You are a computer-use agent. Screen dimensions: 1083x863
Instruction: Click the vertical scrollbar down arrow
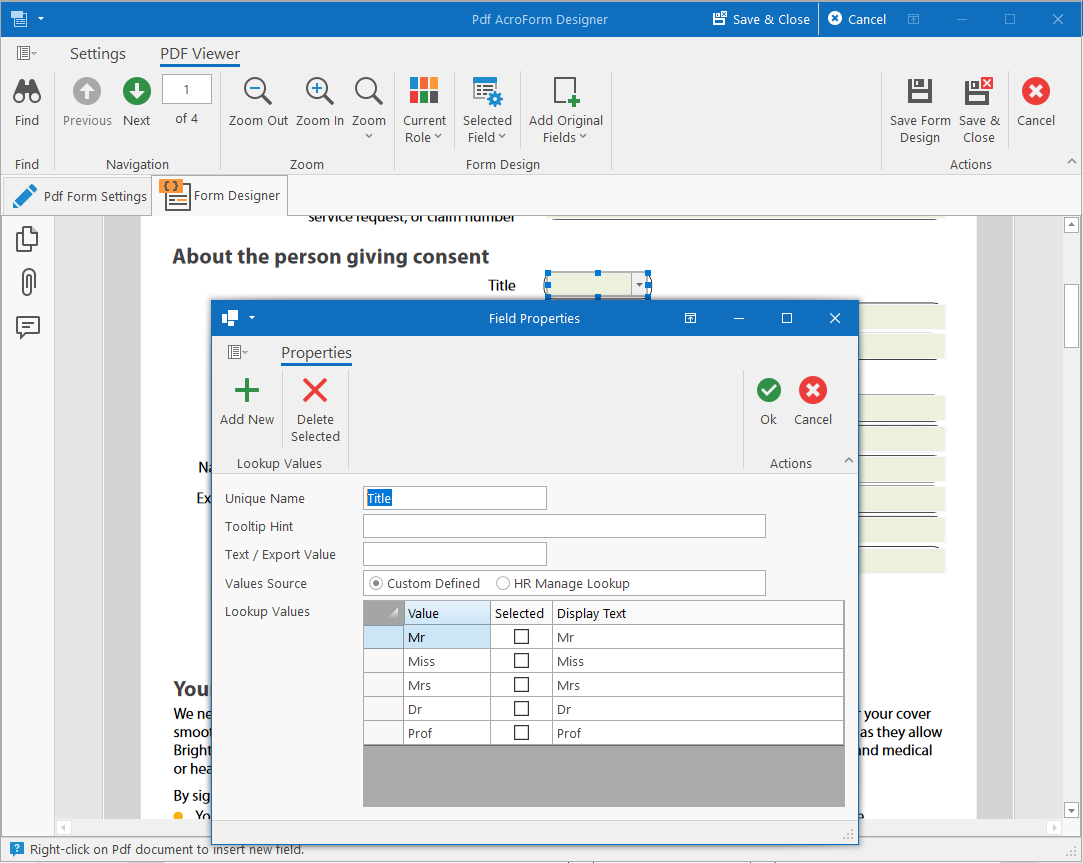(1071, 810)
